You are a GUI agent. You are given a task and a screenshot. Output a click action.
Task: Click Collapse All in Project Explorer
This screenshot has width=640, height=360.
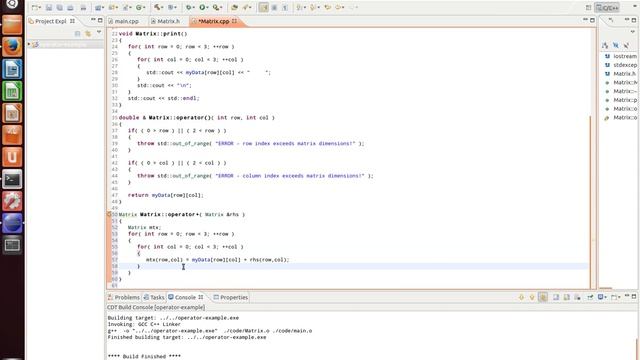click(78, 33)
